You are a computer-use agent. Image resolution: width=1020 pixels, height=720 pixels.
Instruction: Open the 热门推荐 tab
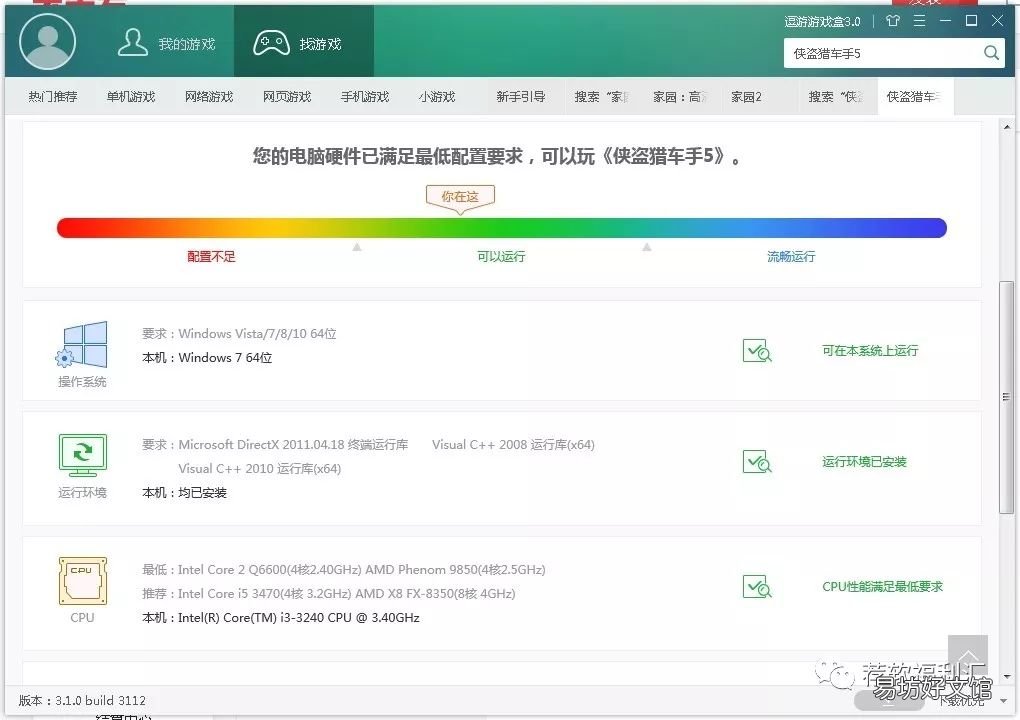coord(53,97)
